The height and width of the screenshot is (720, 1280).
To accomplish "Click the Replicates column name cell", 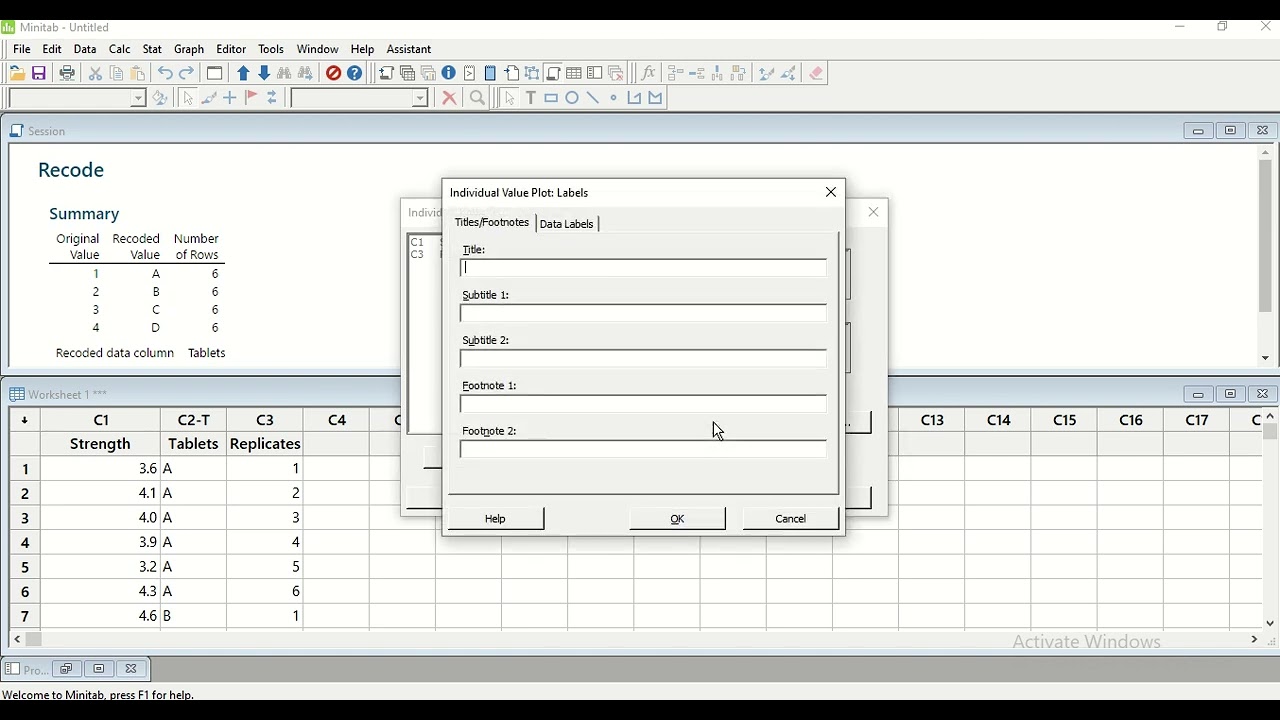I will coord(265,444).
